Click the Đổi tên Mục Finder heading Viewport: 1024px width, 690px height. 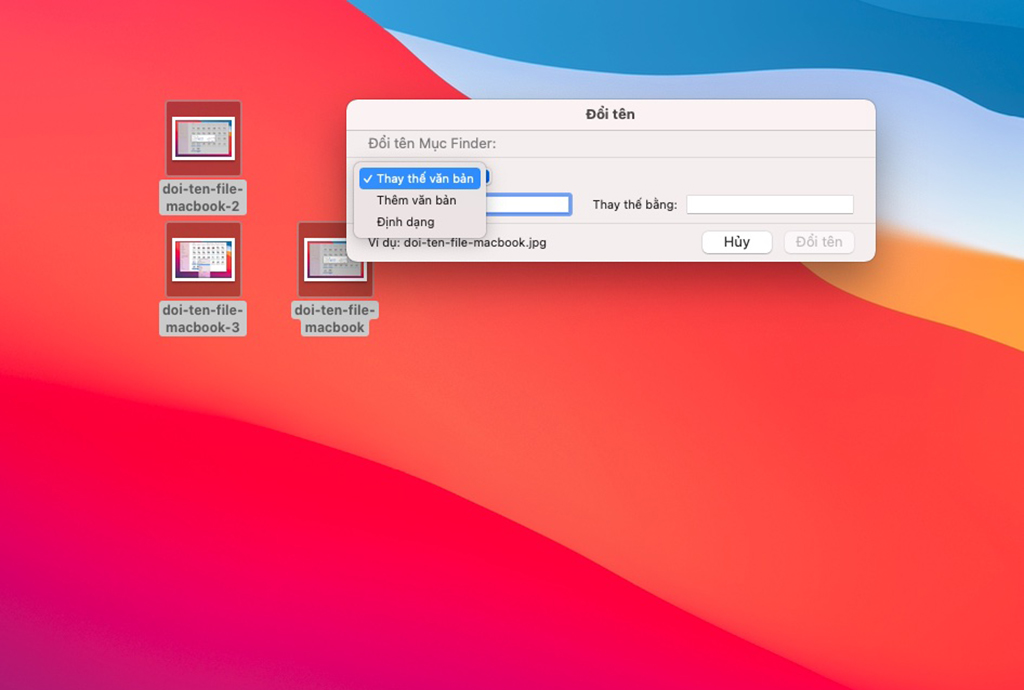(x=432, y=143)
